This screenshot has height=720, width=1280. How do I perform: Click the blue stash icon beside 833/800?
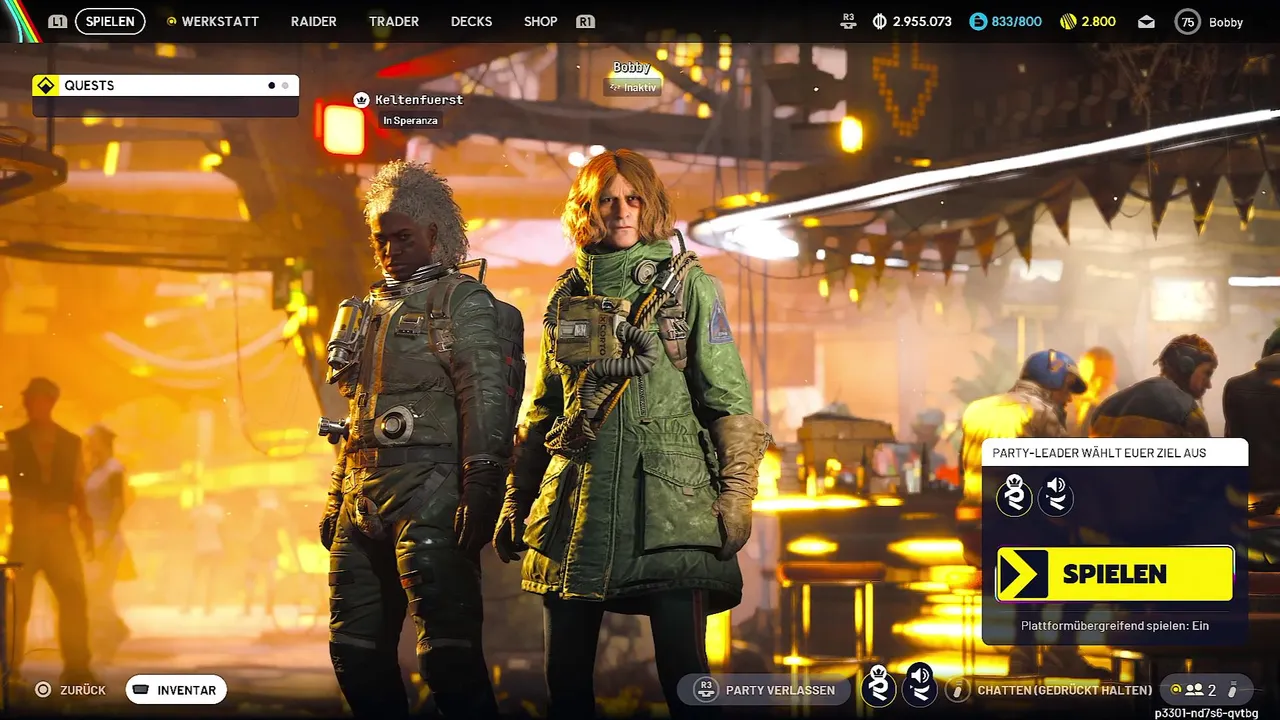pyautogui.click(x=978, y=21)
